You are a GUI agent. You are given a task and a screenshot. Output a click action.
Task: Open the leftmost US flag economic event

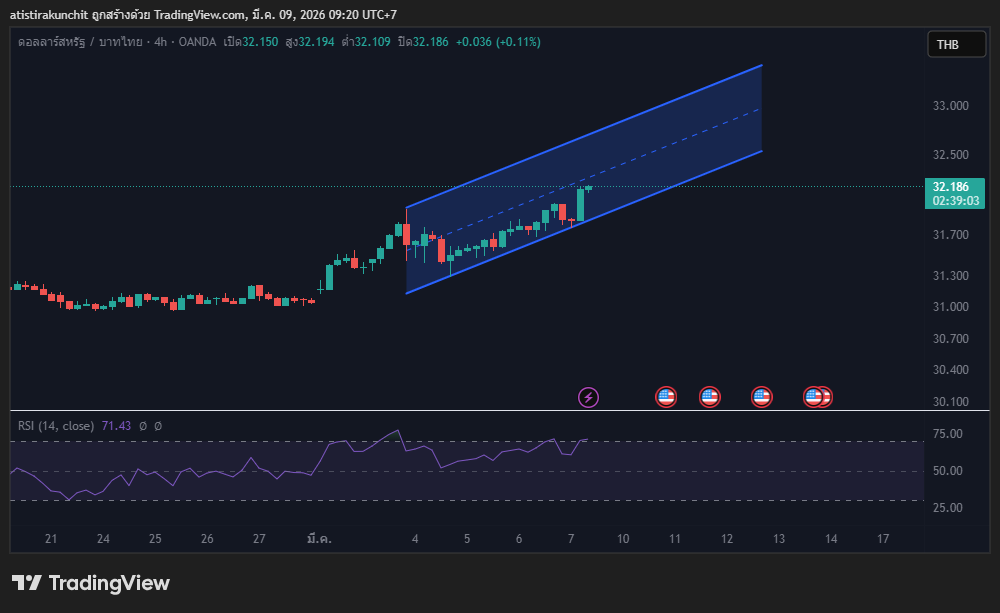click(x=666, y=398)
